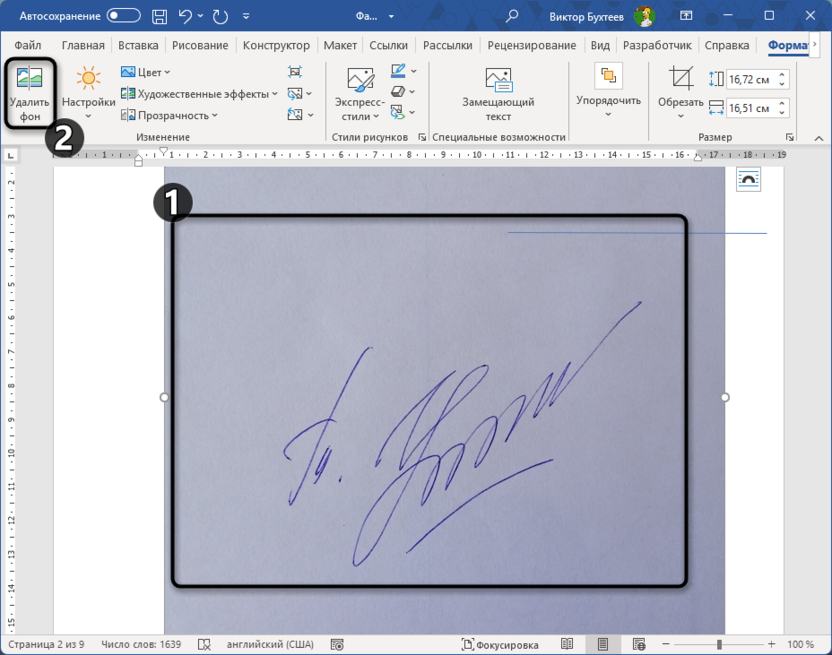Viewport: 832px width, 655px height.
Task: Open the Файл tab
Action: tap(28, 46)
